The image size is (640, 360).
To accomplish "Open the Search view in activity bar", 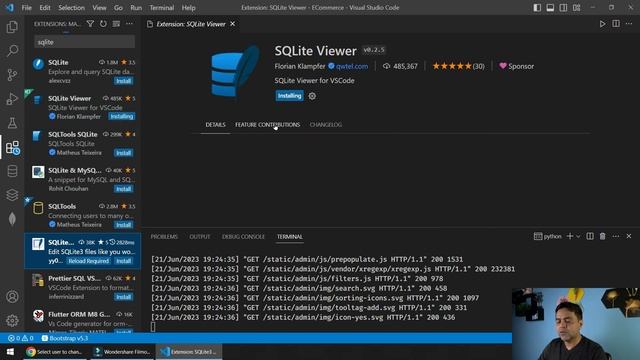I will tap(12, 51).
